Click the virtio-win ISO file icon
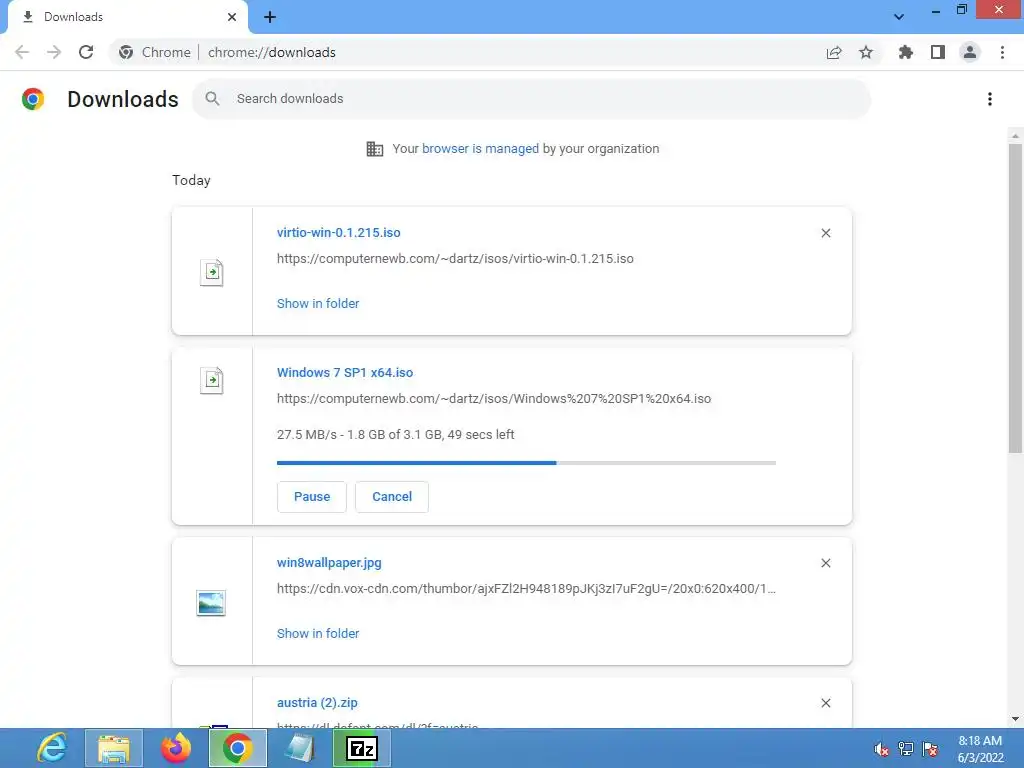The image size is (1024, 768). (x=212, y=272)
